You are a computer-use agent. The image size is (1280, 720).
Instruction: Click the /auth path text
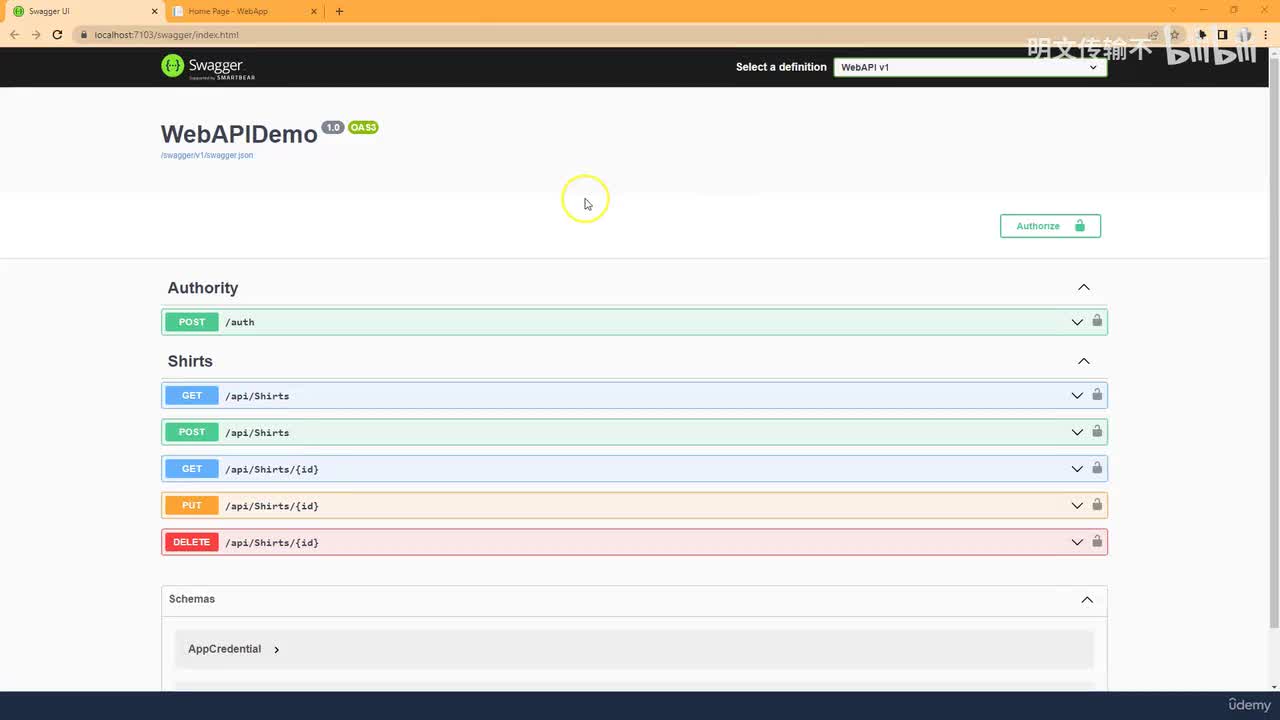tap(240, 322)
